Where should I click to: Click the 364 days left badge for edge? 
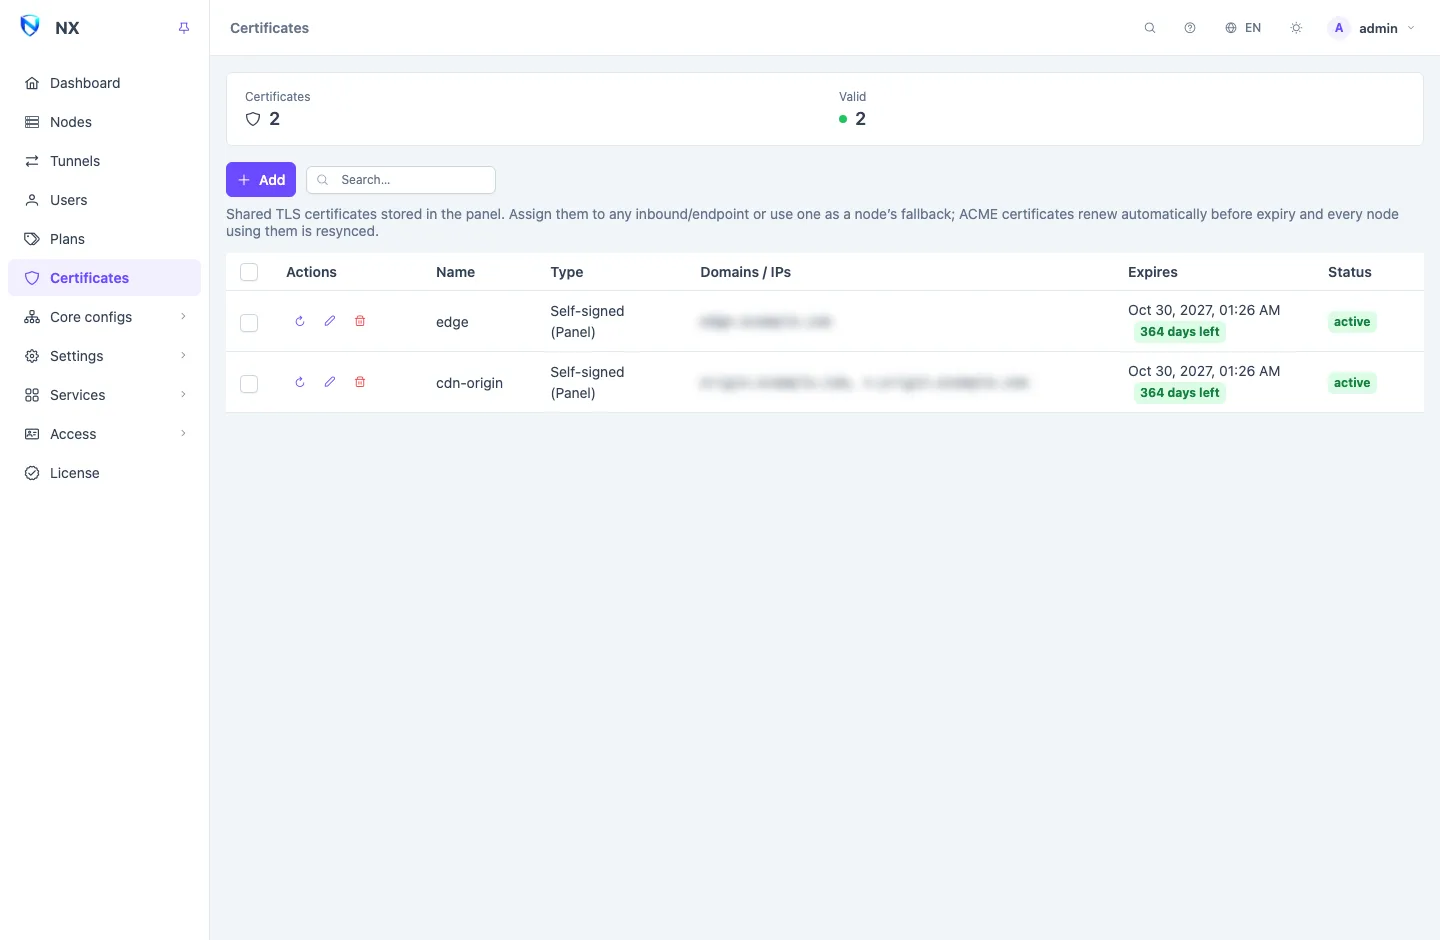(x=1180, y=332)
